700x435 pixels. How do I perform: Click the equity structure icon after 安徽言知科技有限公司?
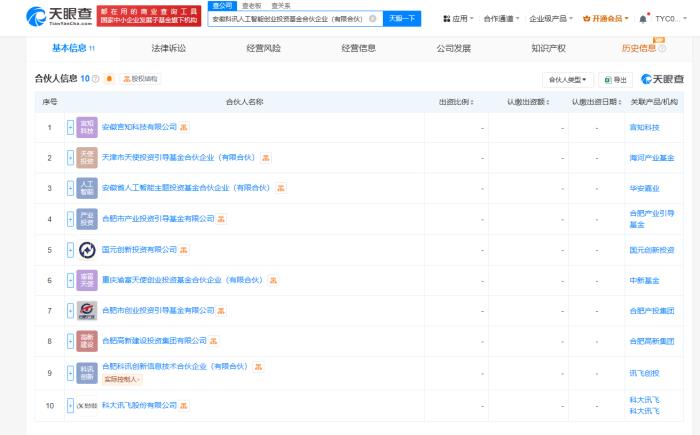click(x=183, y=127)
